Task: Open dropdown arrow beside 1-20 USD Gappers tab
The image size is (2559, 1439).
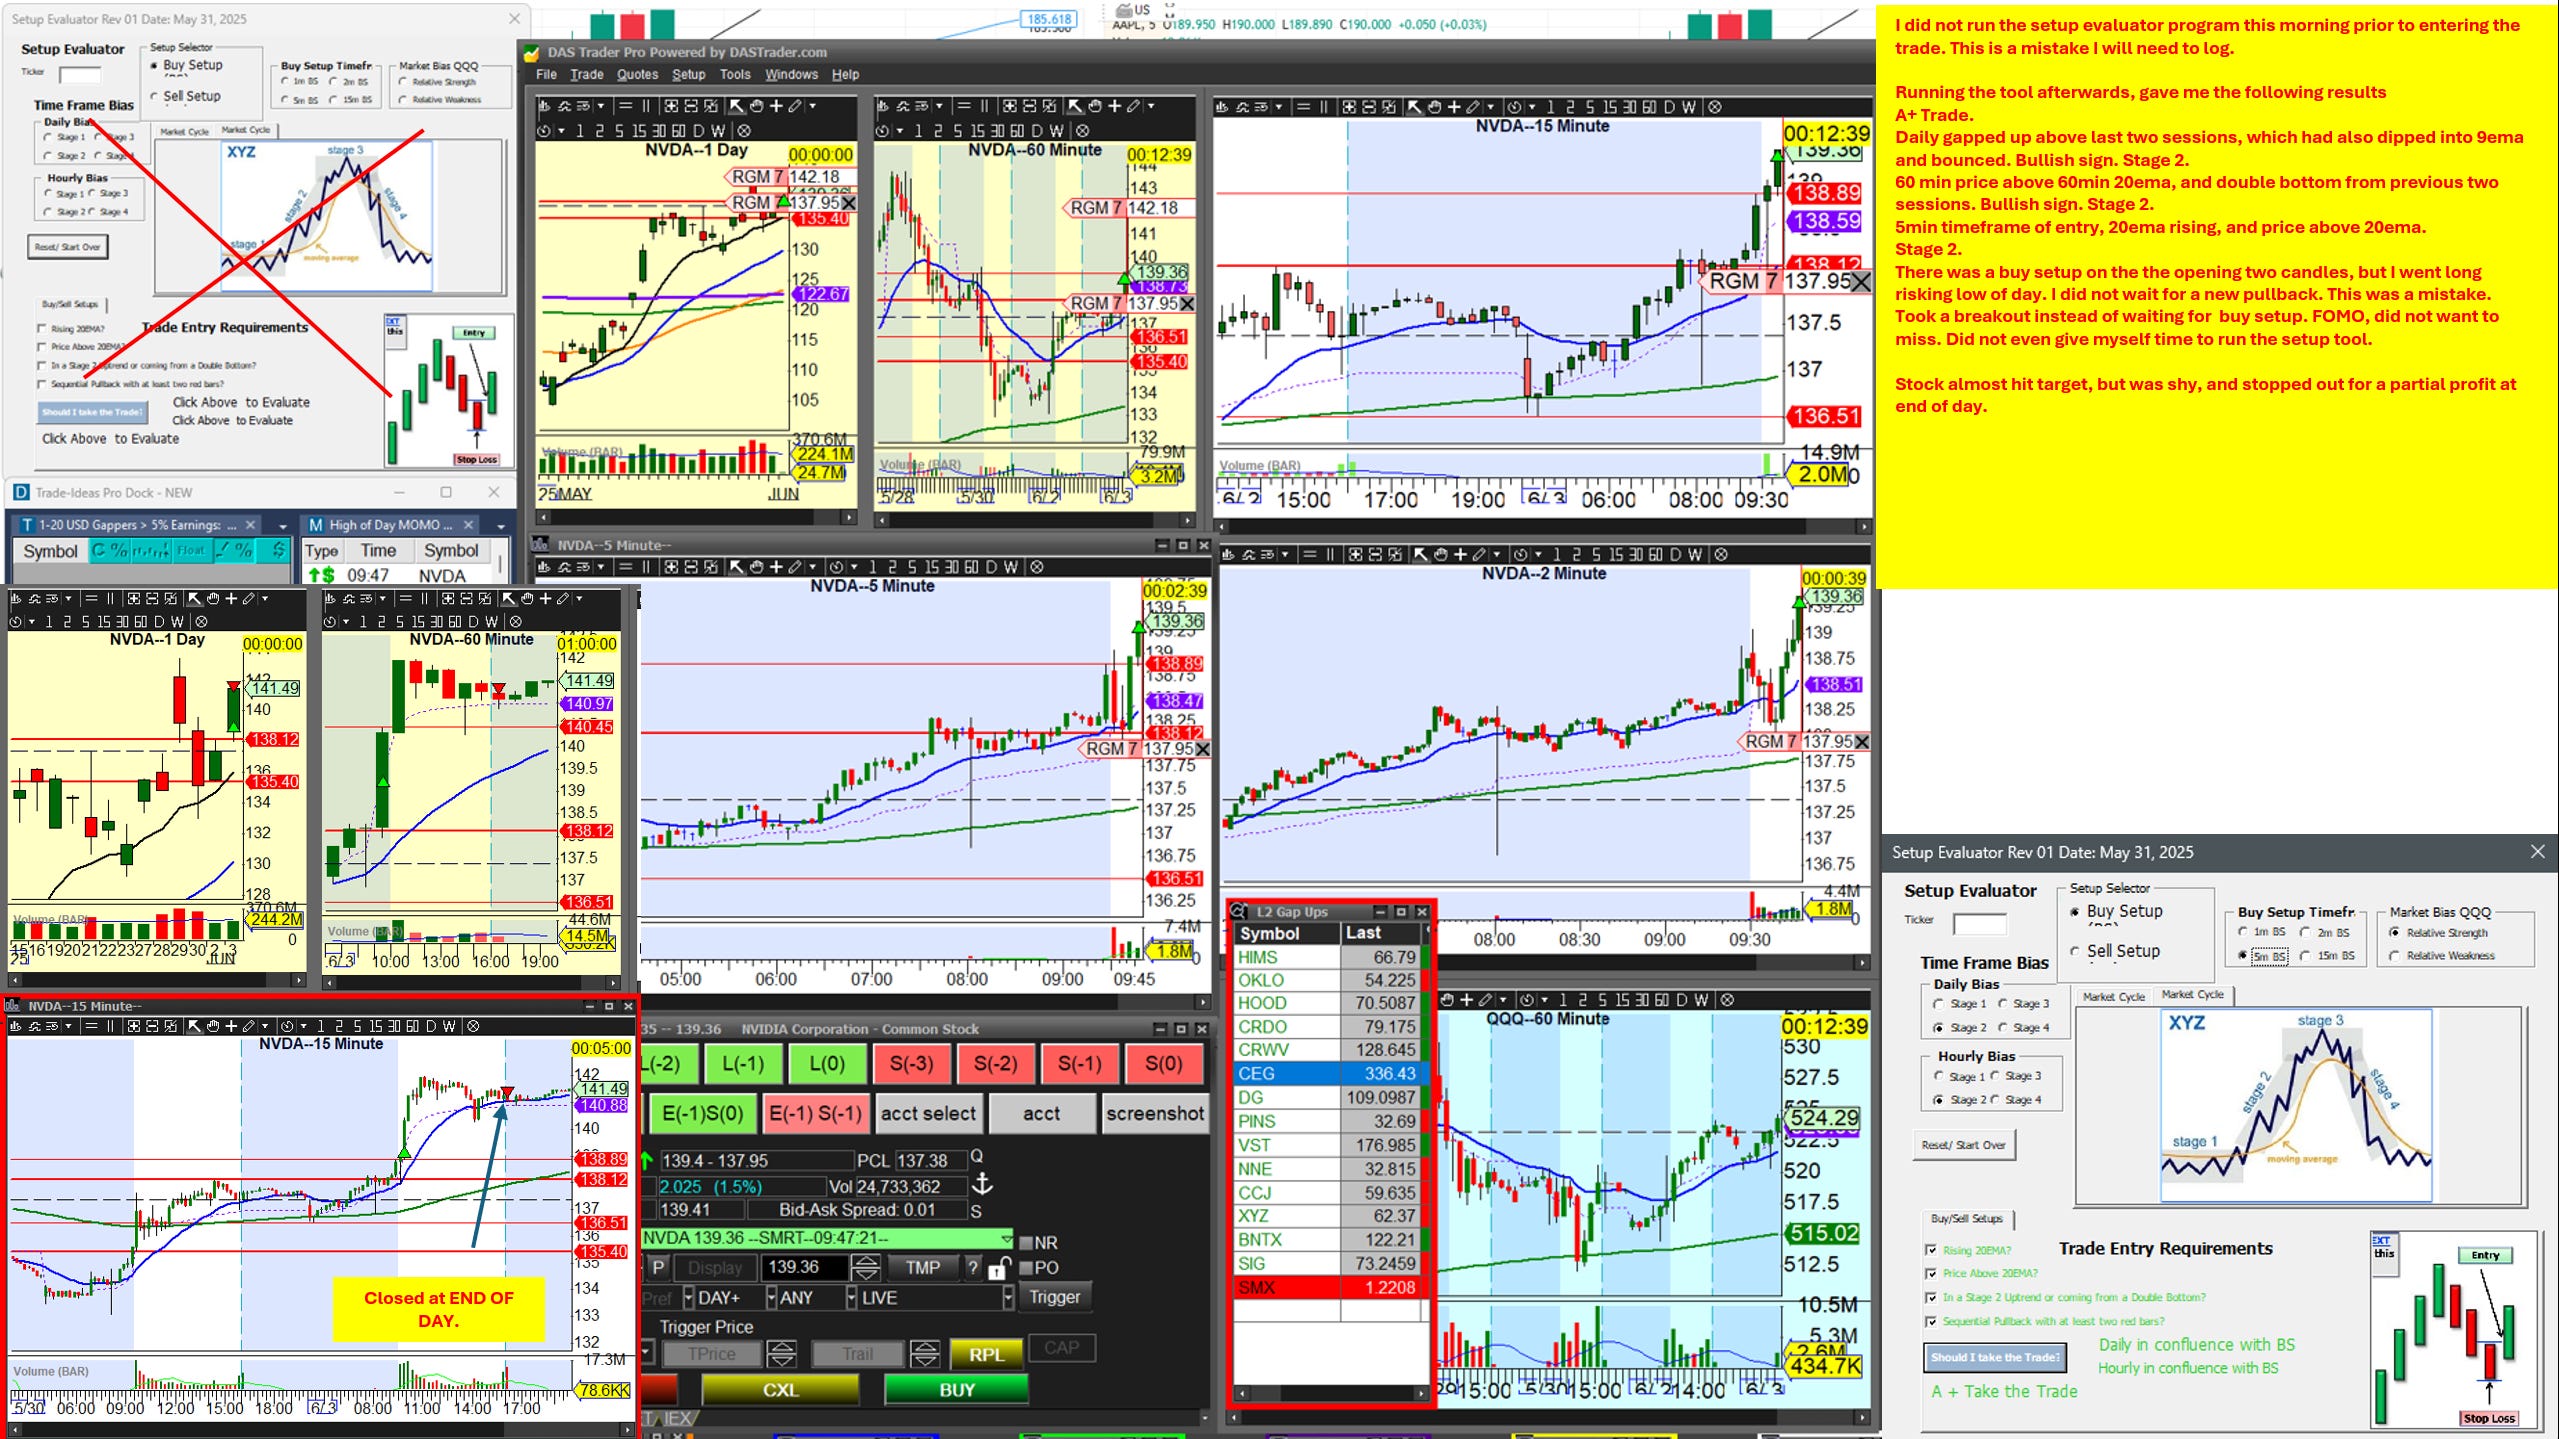Action: [x=283, y=526]
